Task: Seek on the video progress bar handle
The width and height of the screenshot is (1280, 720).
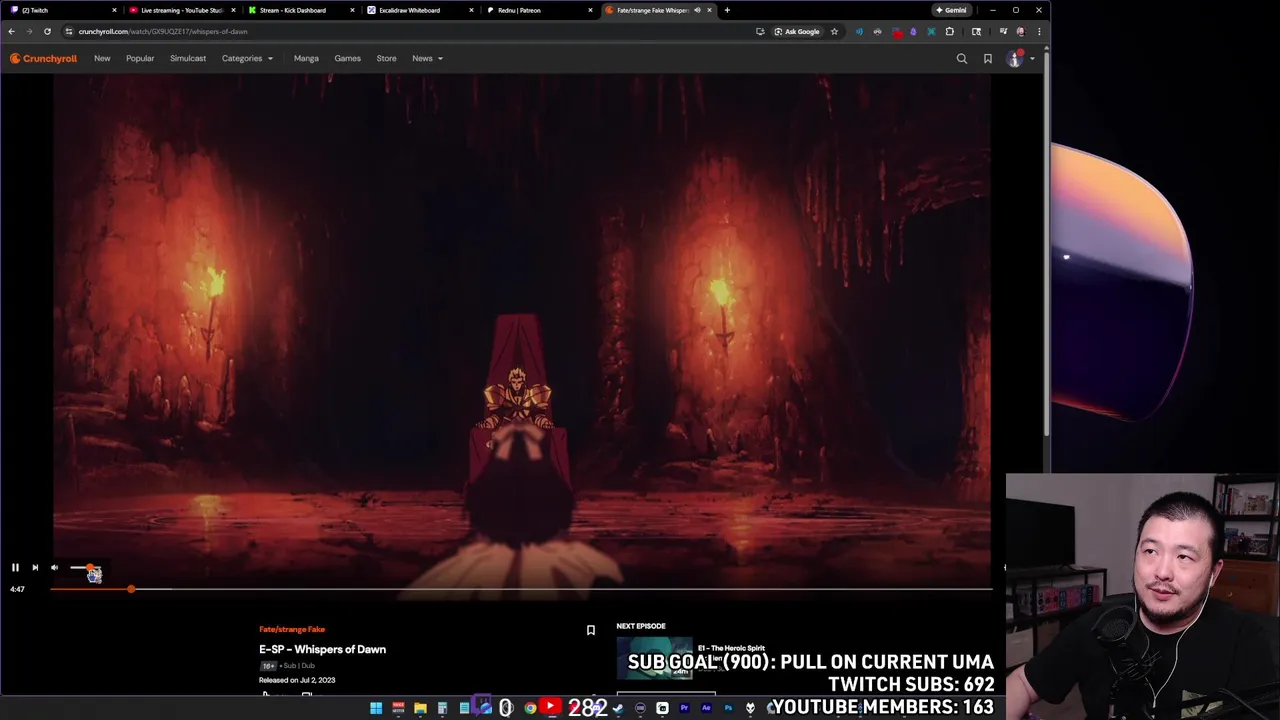Action: (131, 589)
